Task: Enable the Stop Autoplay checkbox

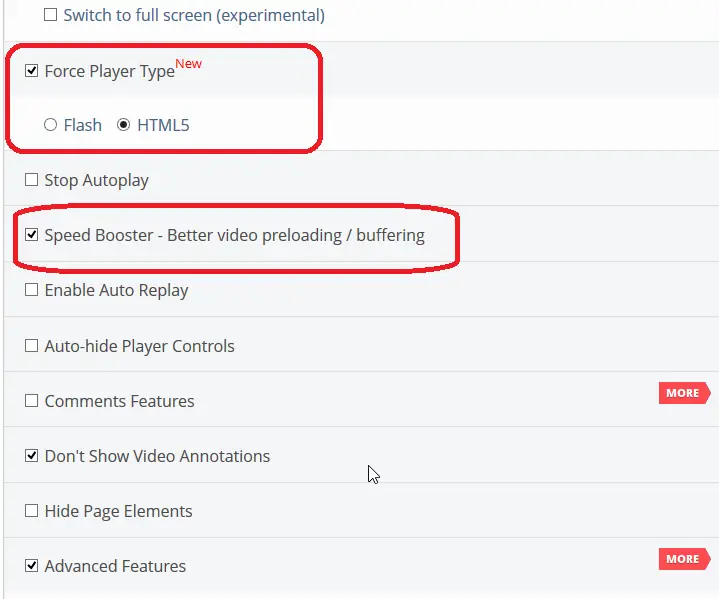Action: [32, 181]
